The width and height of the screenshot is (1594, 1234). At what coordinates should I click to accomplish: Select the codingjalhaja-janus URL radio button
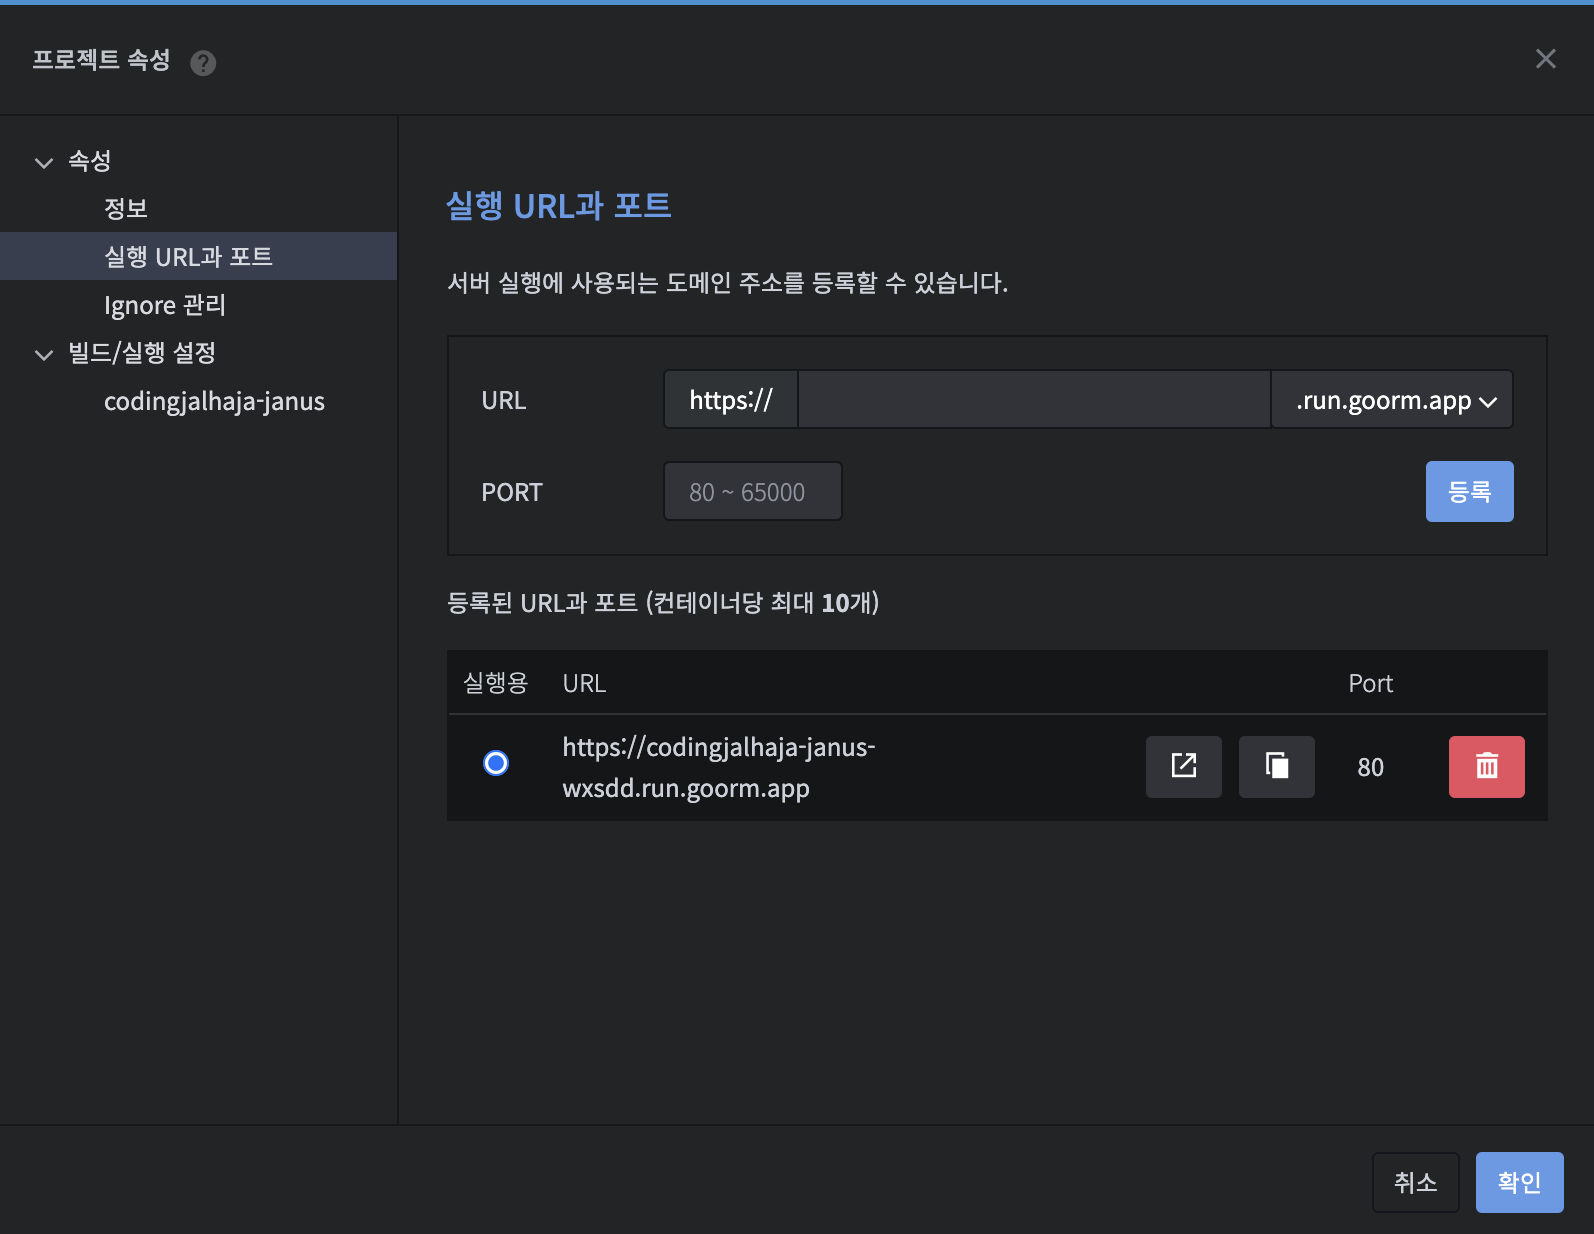pyautogui.click(x=495, y=763)
